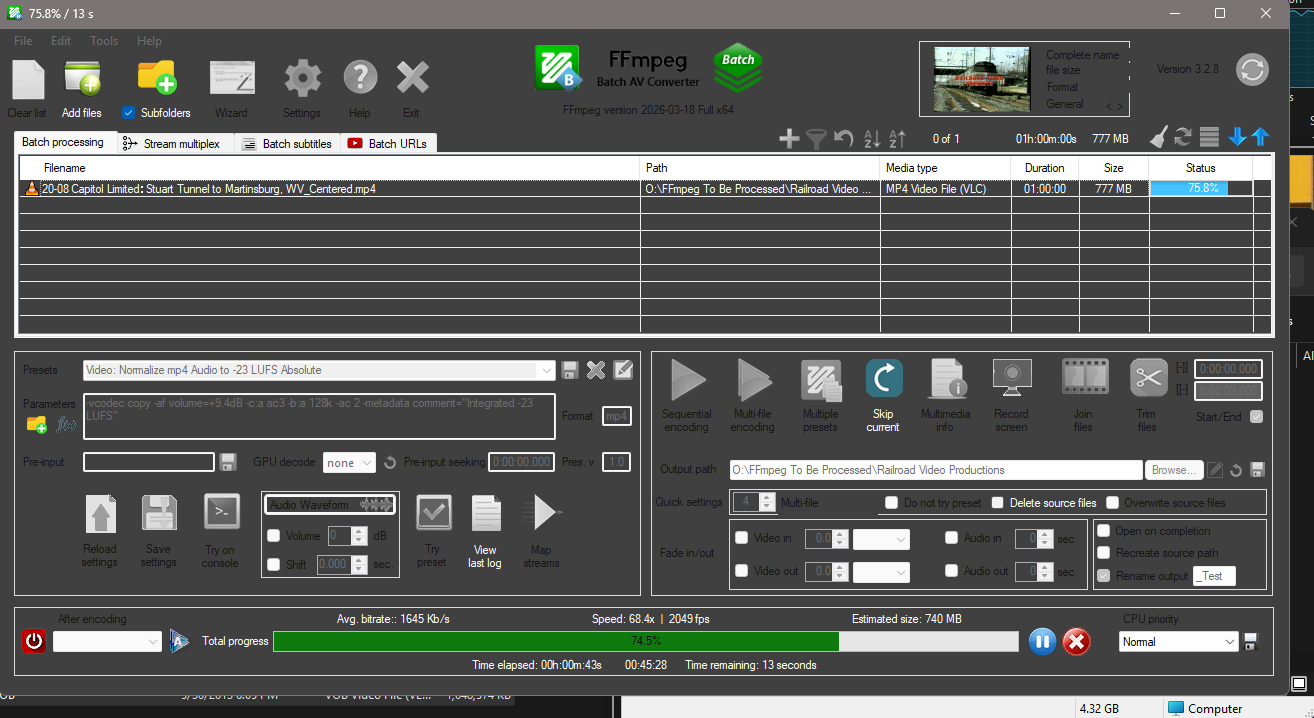
Task: Enable Video in fade checkbox
Action: 741,538
